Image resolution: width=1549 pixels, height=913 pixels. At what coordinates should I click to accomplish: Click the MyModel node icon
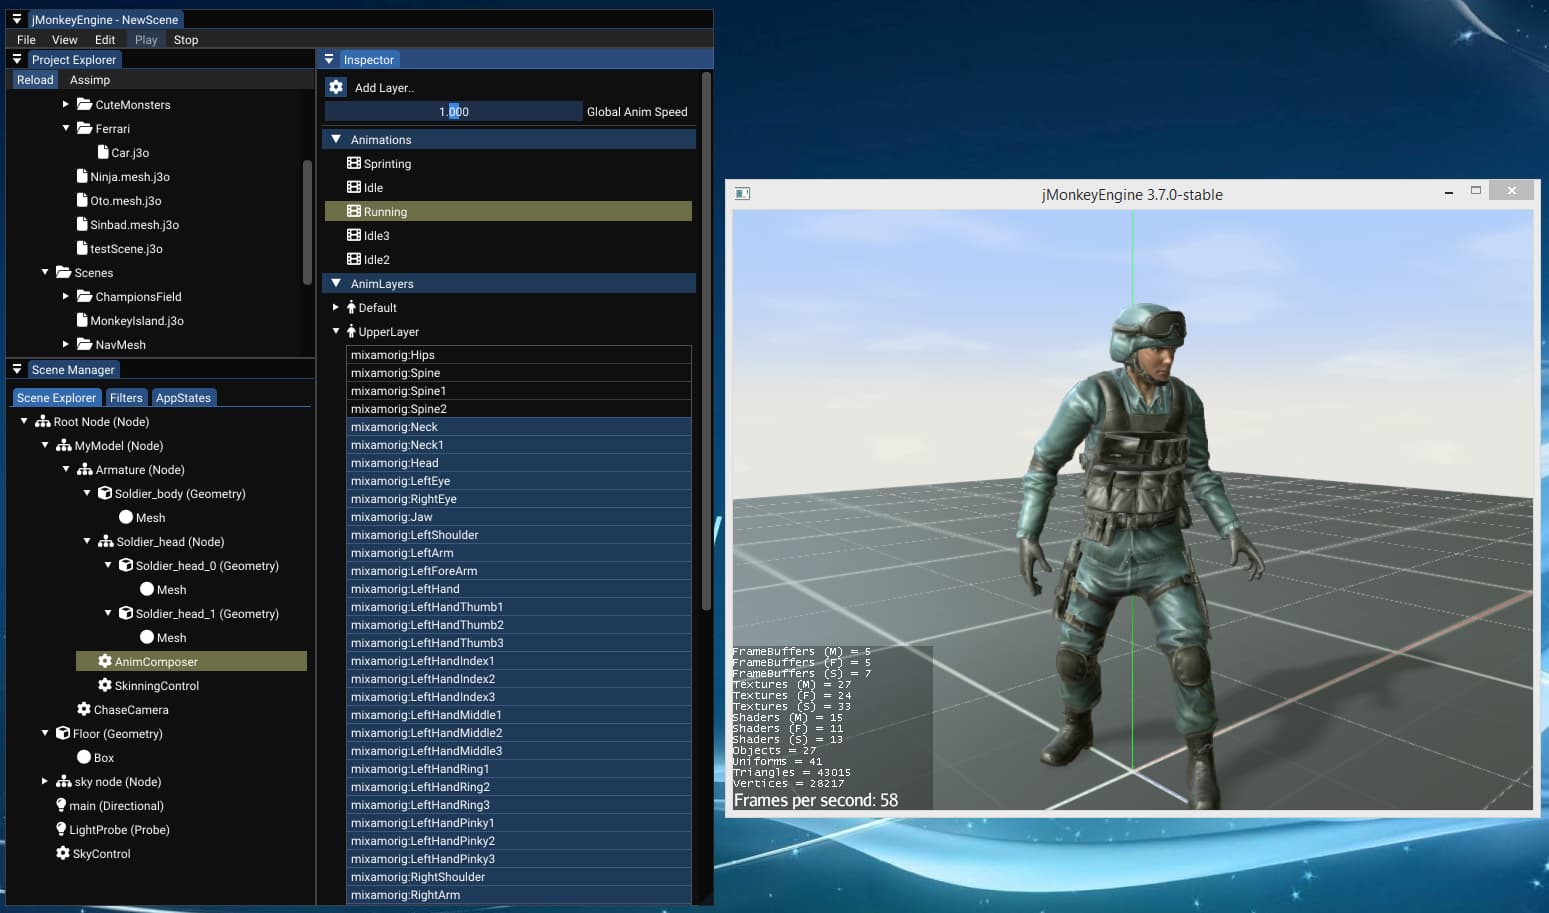point(64,445)
